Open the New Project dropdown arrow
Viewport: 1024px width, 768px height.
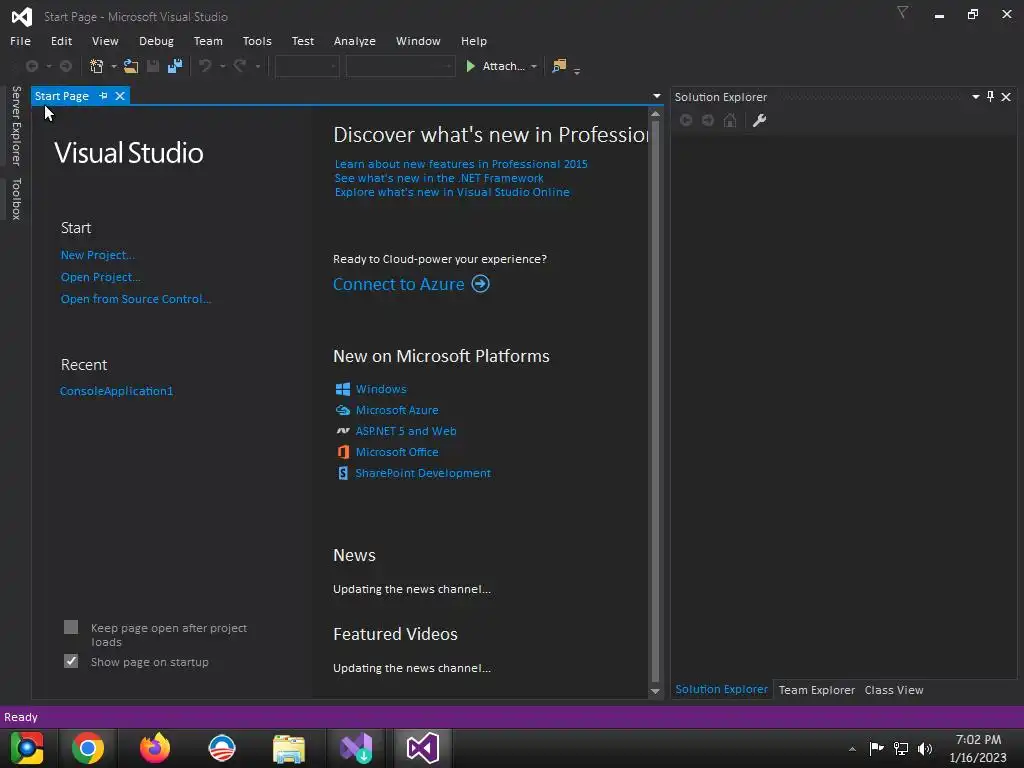pos(114,67)
